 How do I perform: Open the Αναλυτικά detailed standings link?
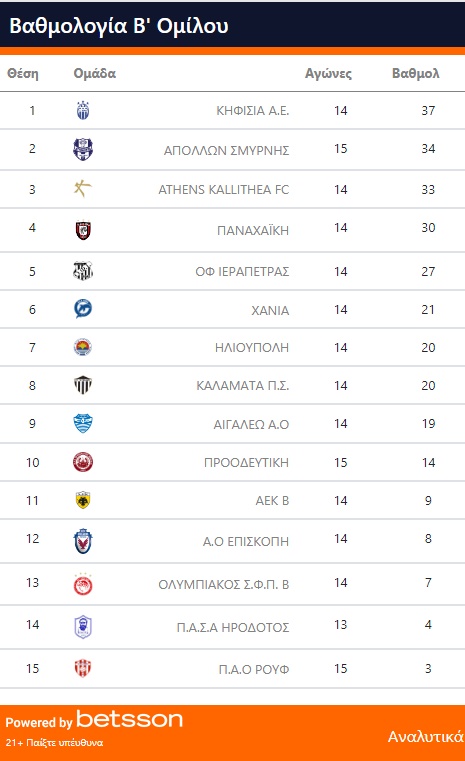coord(426,737)
